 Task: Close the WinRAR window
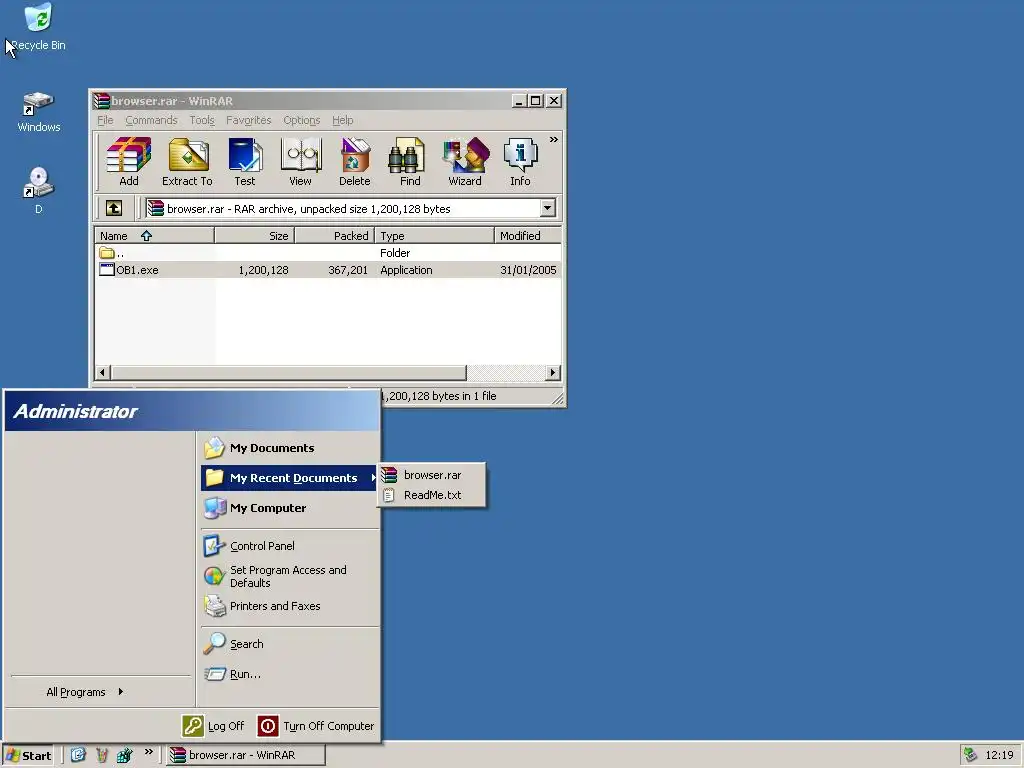(554, 101)
